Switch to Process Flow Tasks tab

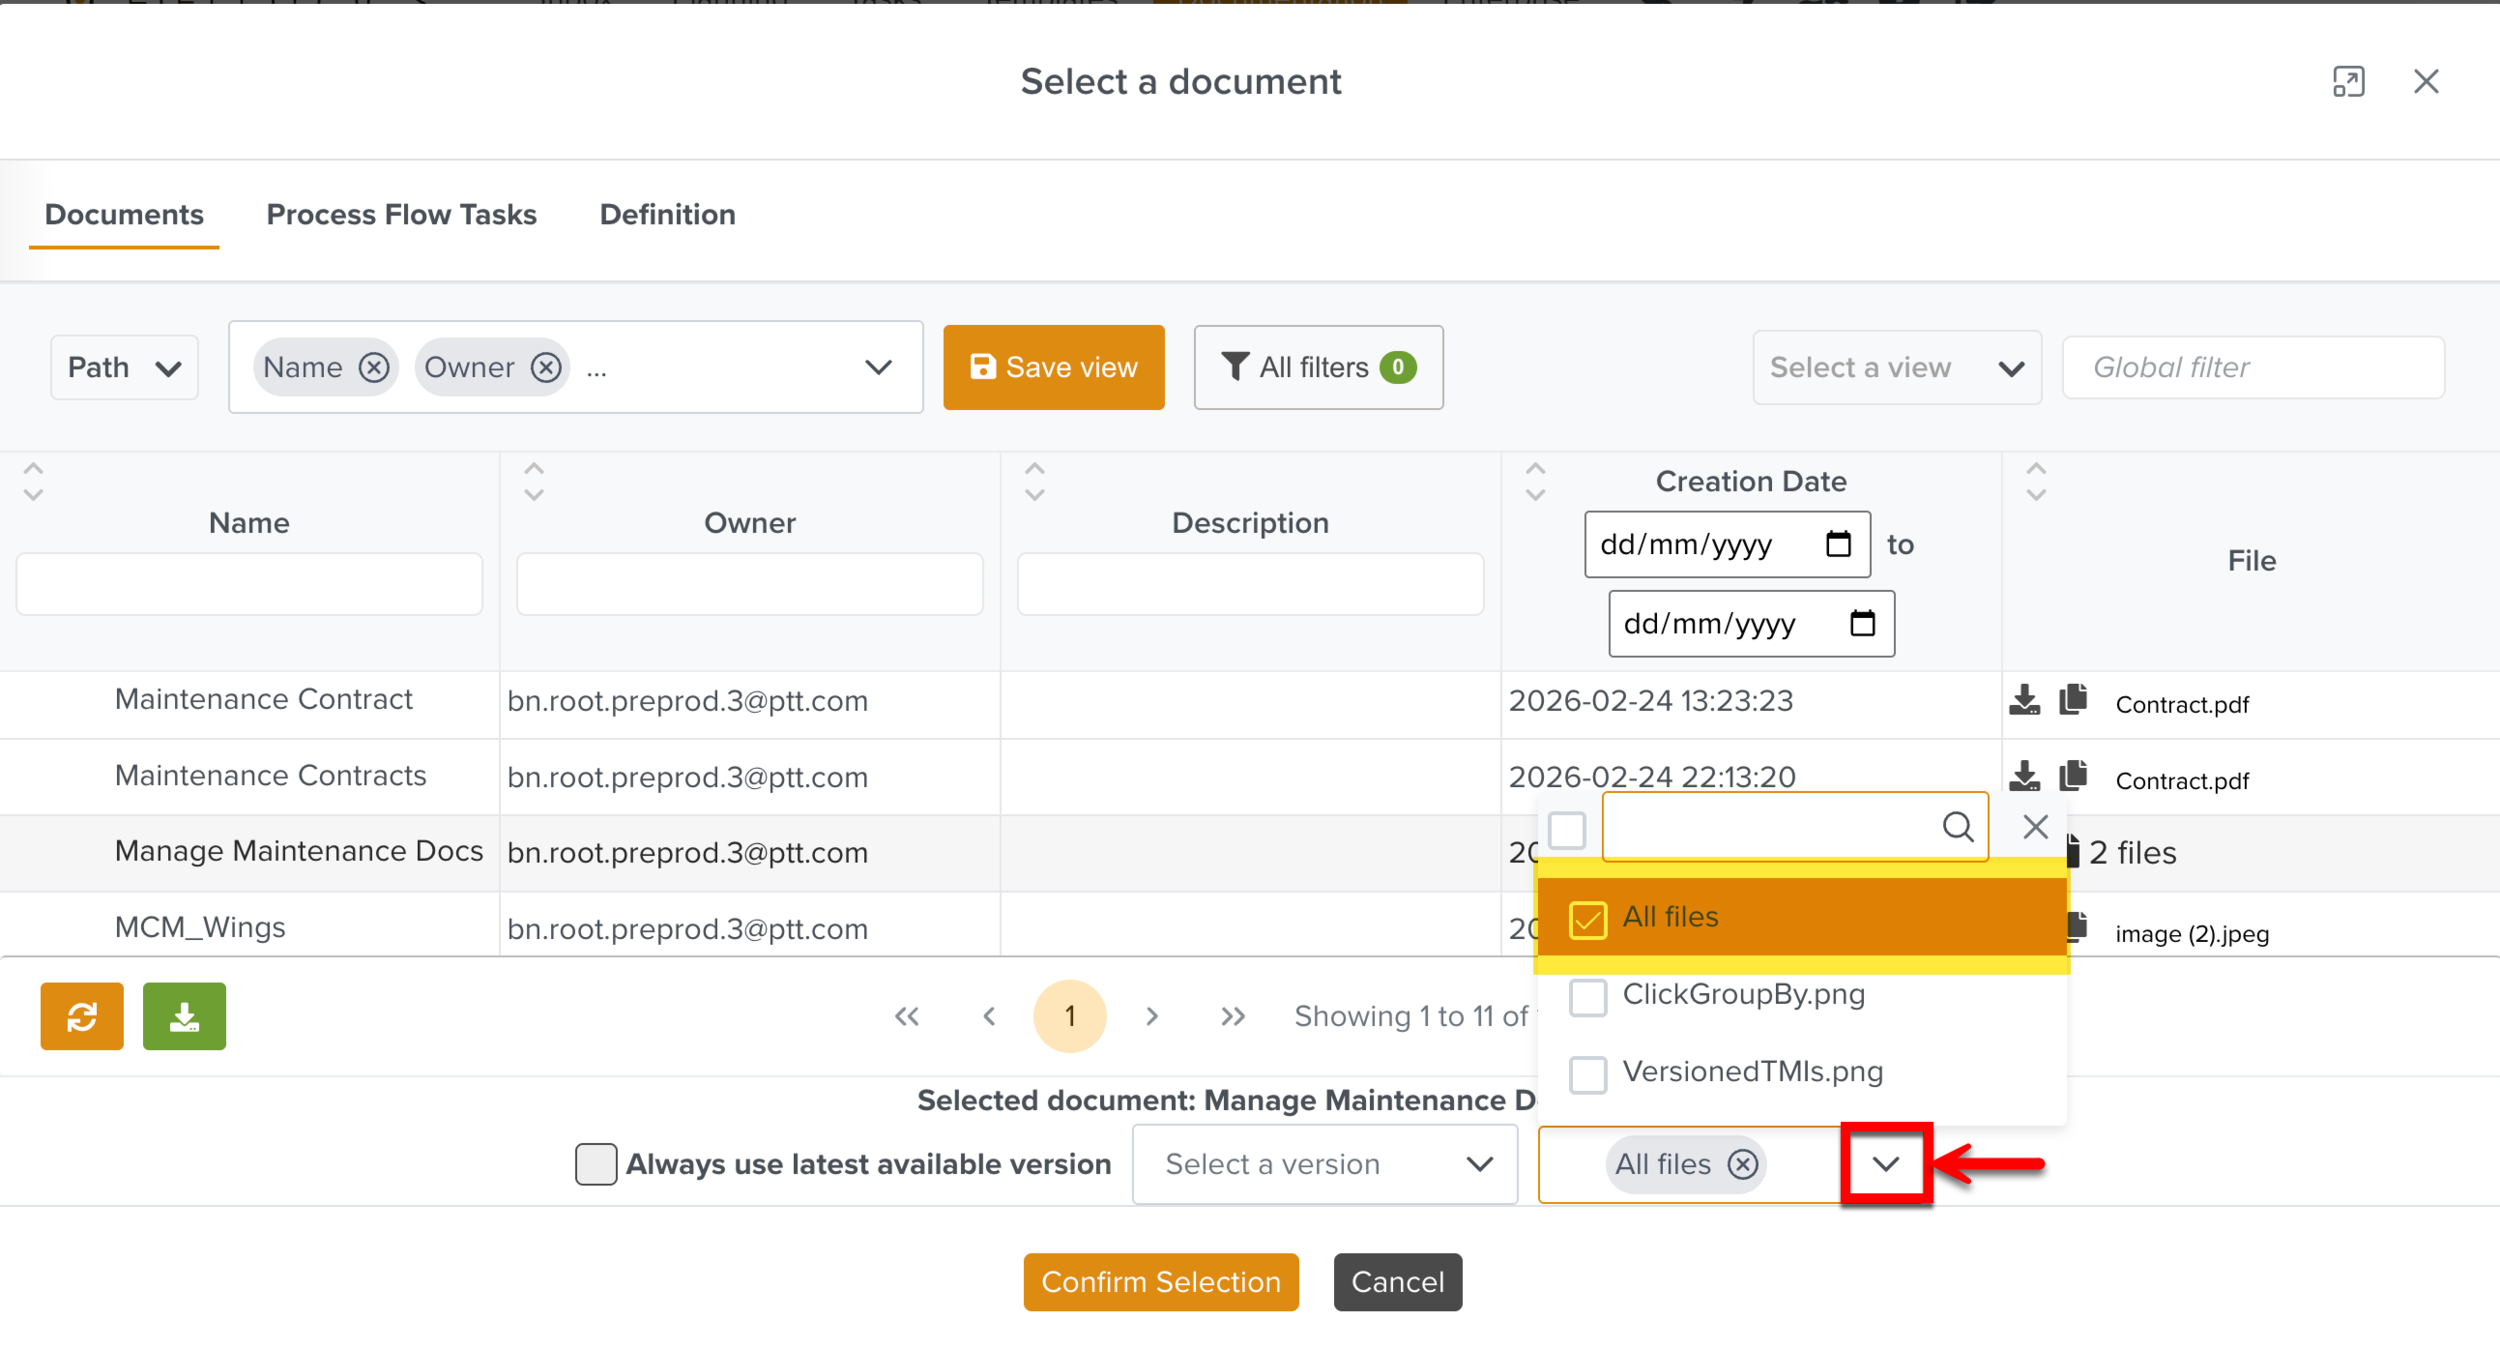pos(401,214)
